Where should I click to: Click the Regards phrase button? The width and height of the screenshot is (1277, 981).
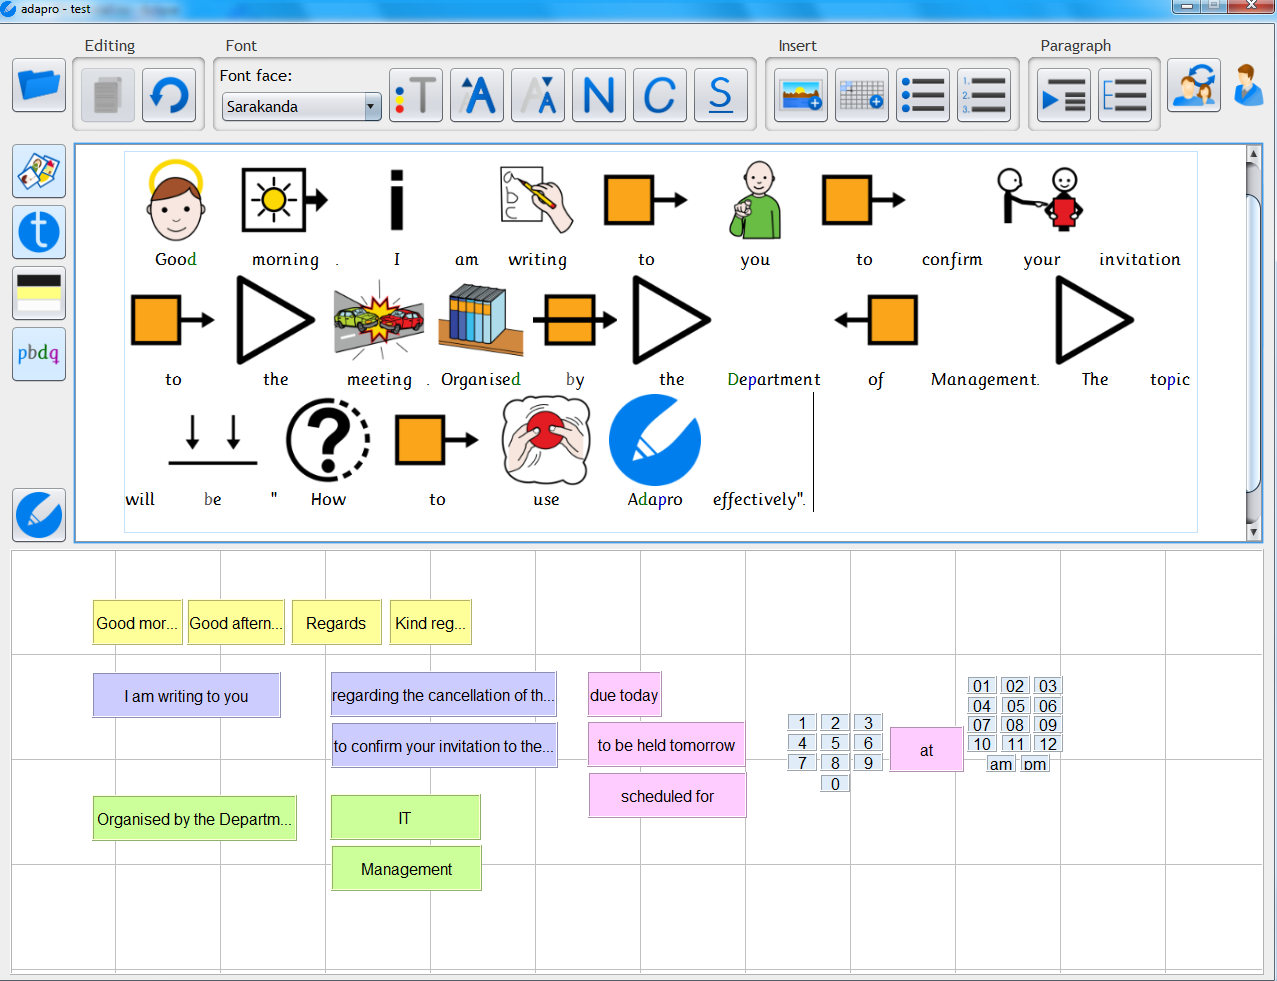tap(336, 623)
